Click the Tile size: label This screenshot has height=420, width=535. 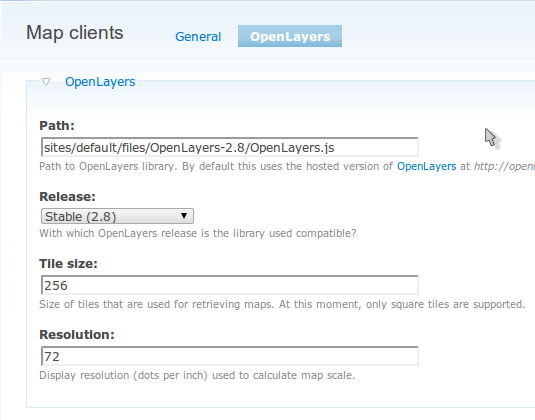(x=69, y=263)
